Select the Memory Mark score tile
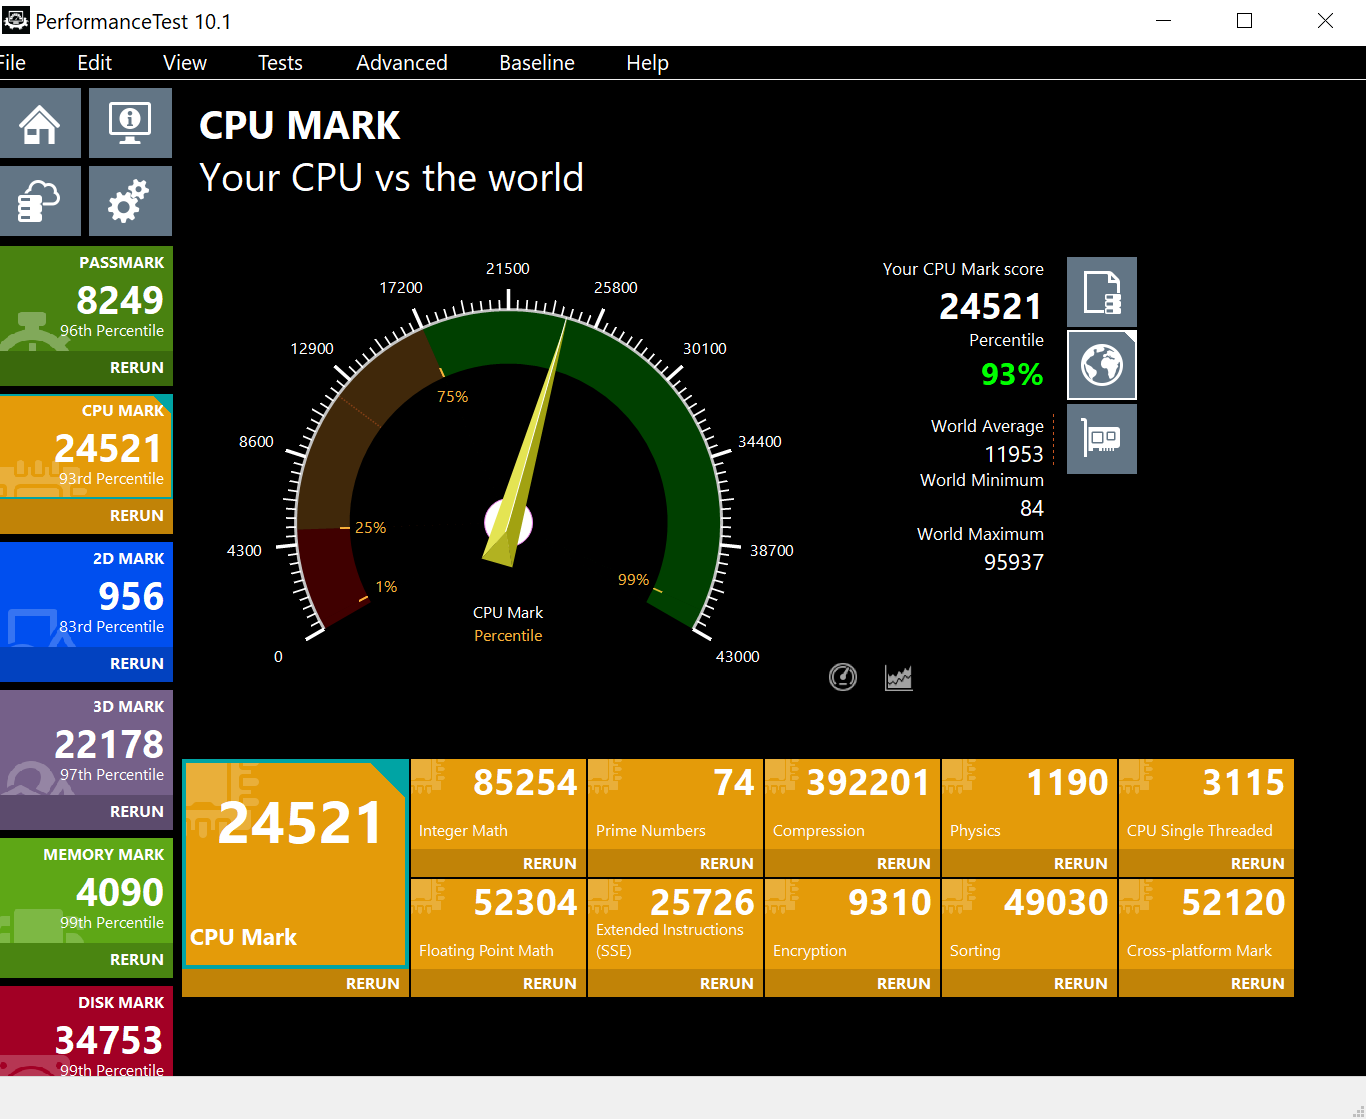 point(86,893)
